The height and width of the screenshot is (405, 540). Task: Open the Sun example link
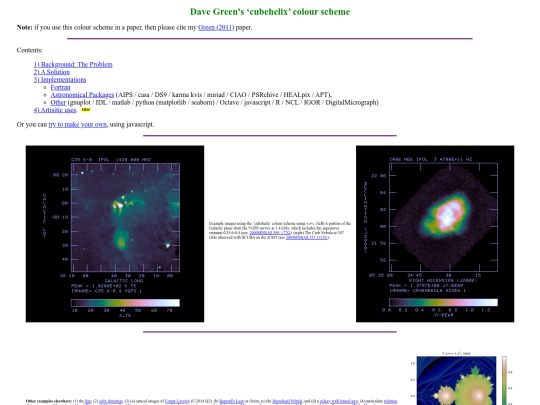pyautogui.click(x=88, y=401)
